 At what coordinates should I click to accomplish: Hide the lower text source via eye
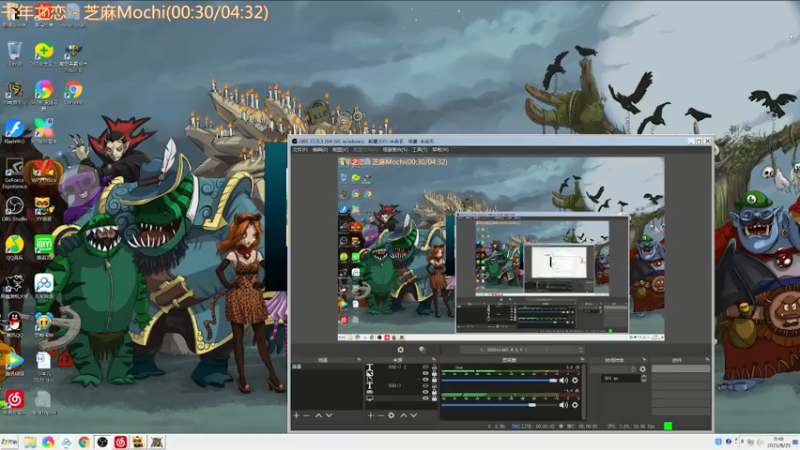point(426,386)
